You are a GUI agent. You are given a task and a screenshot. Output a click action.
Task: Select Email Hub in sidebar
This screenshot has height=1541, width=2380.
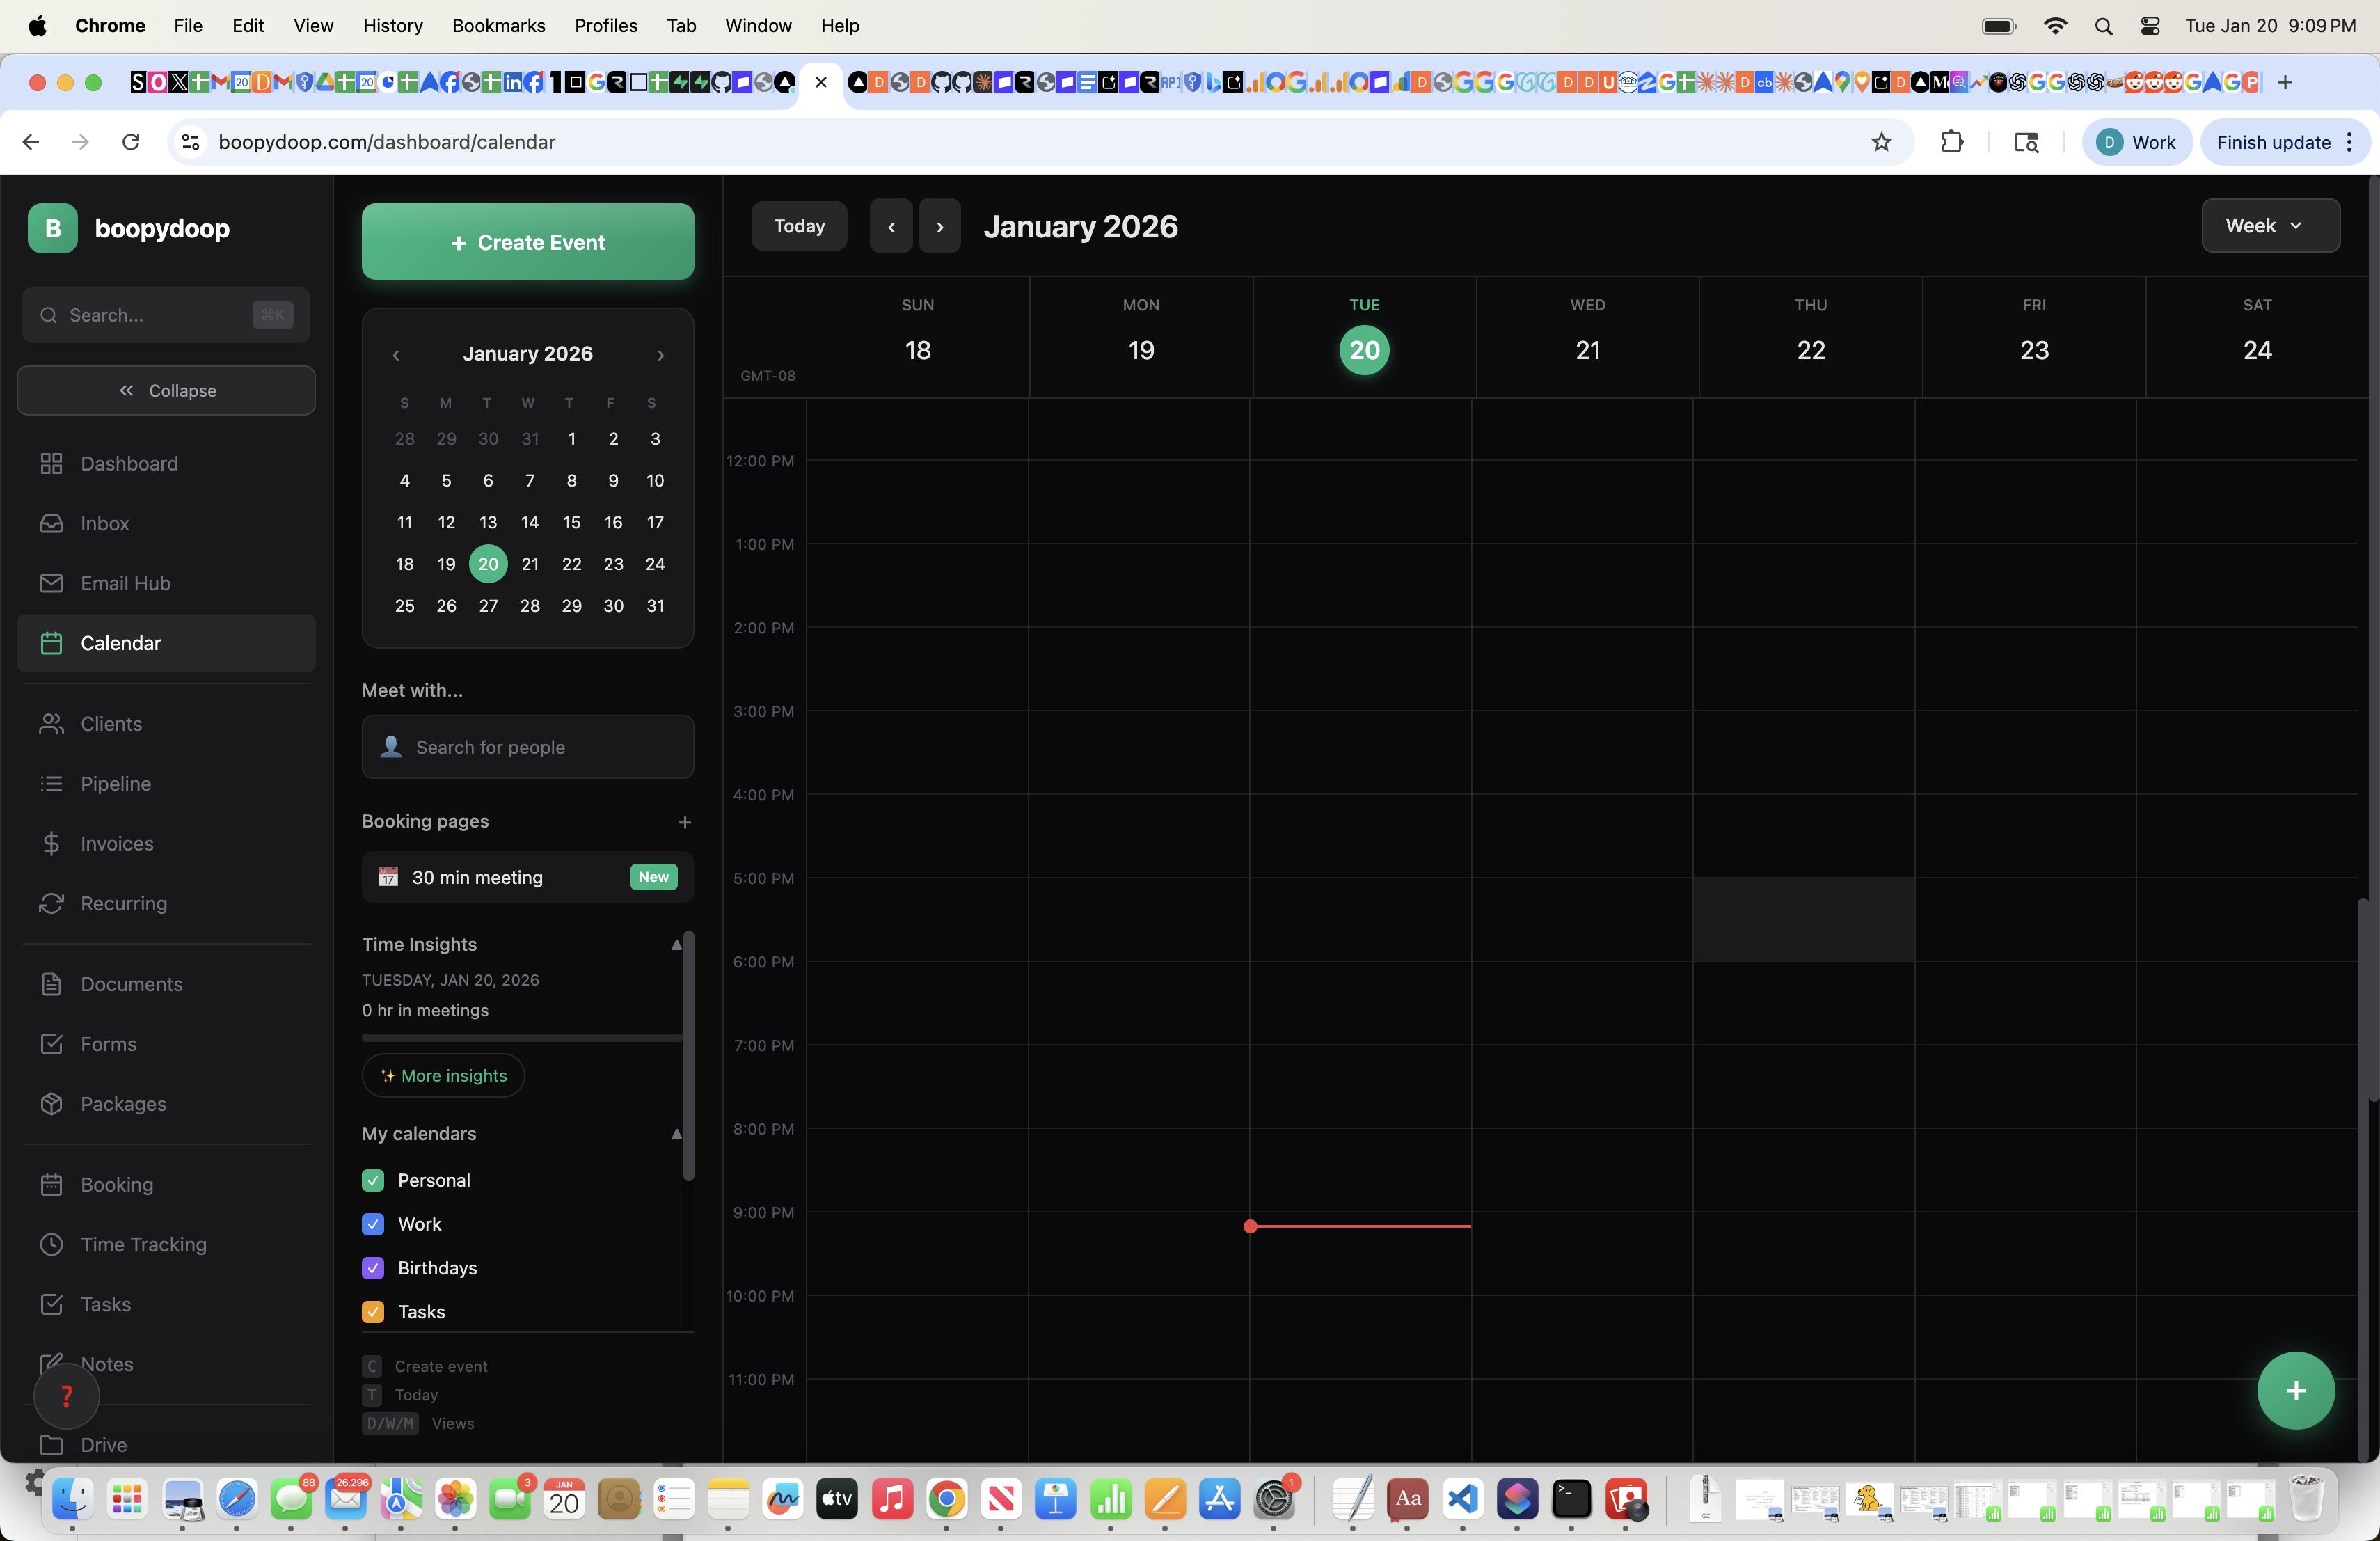[125, 583]
